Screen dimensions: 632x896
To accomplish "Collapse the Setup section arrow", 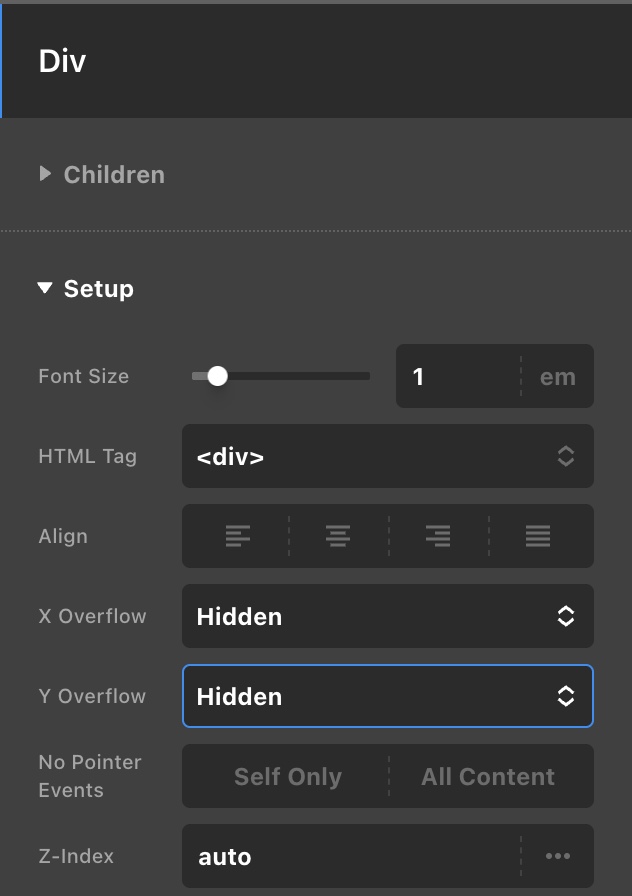I will coord(45,289).
